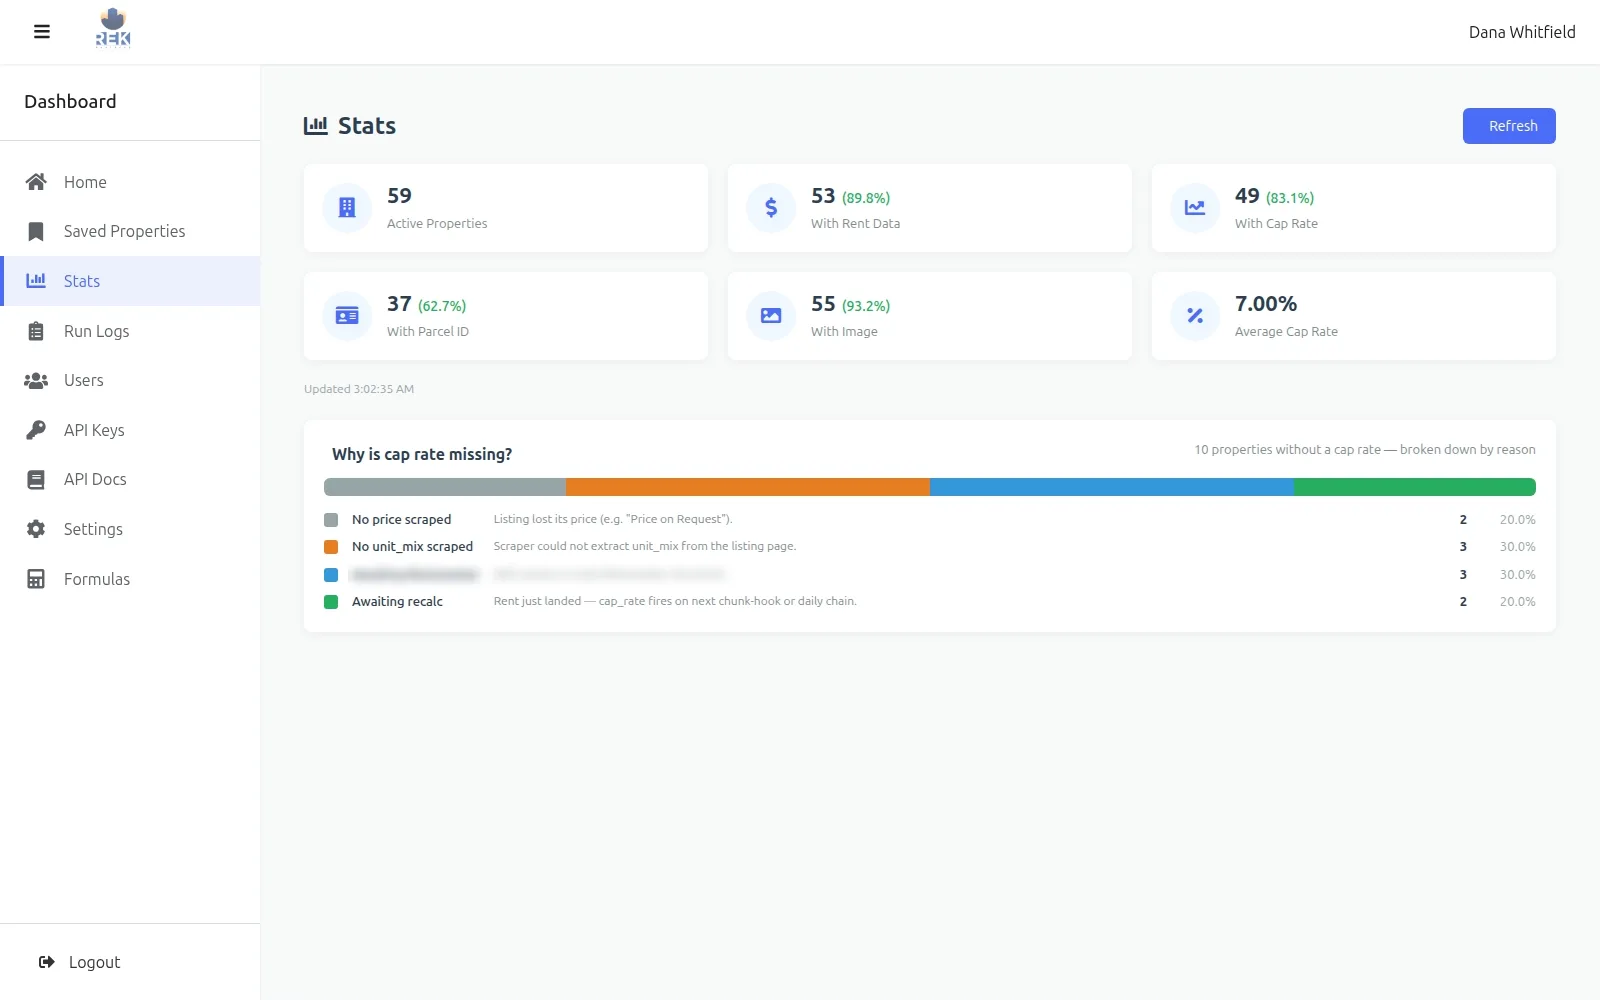Click the Active Properties building icon
This screenshot has height=1000, width=1600.
tap(347, 208)
